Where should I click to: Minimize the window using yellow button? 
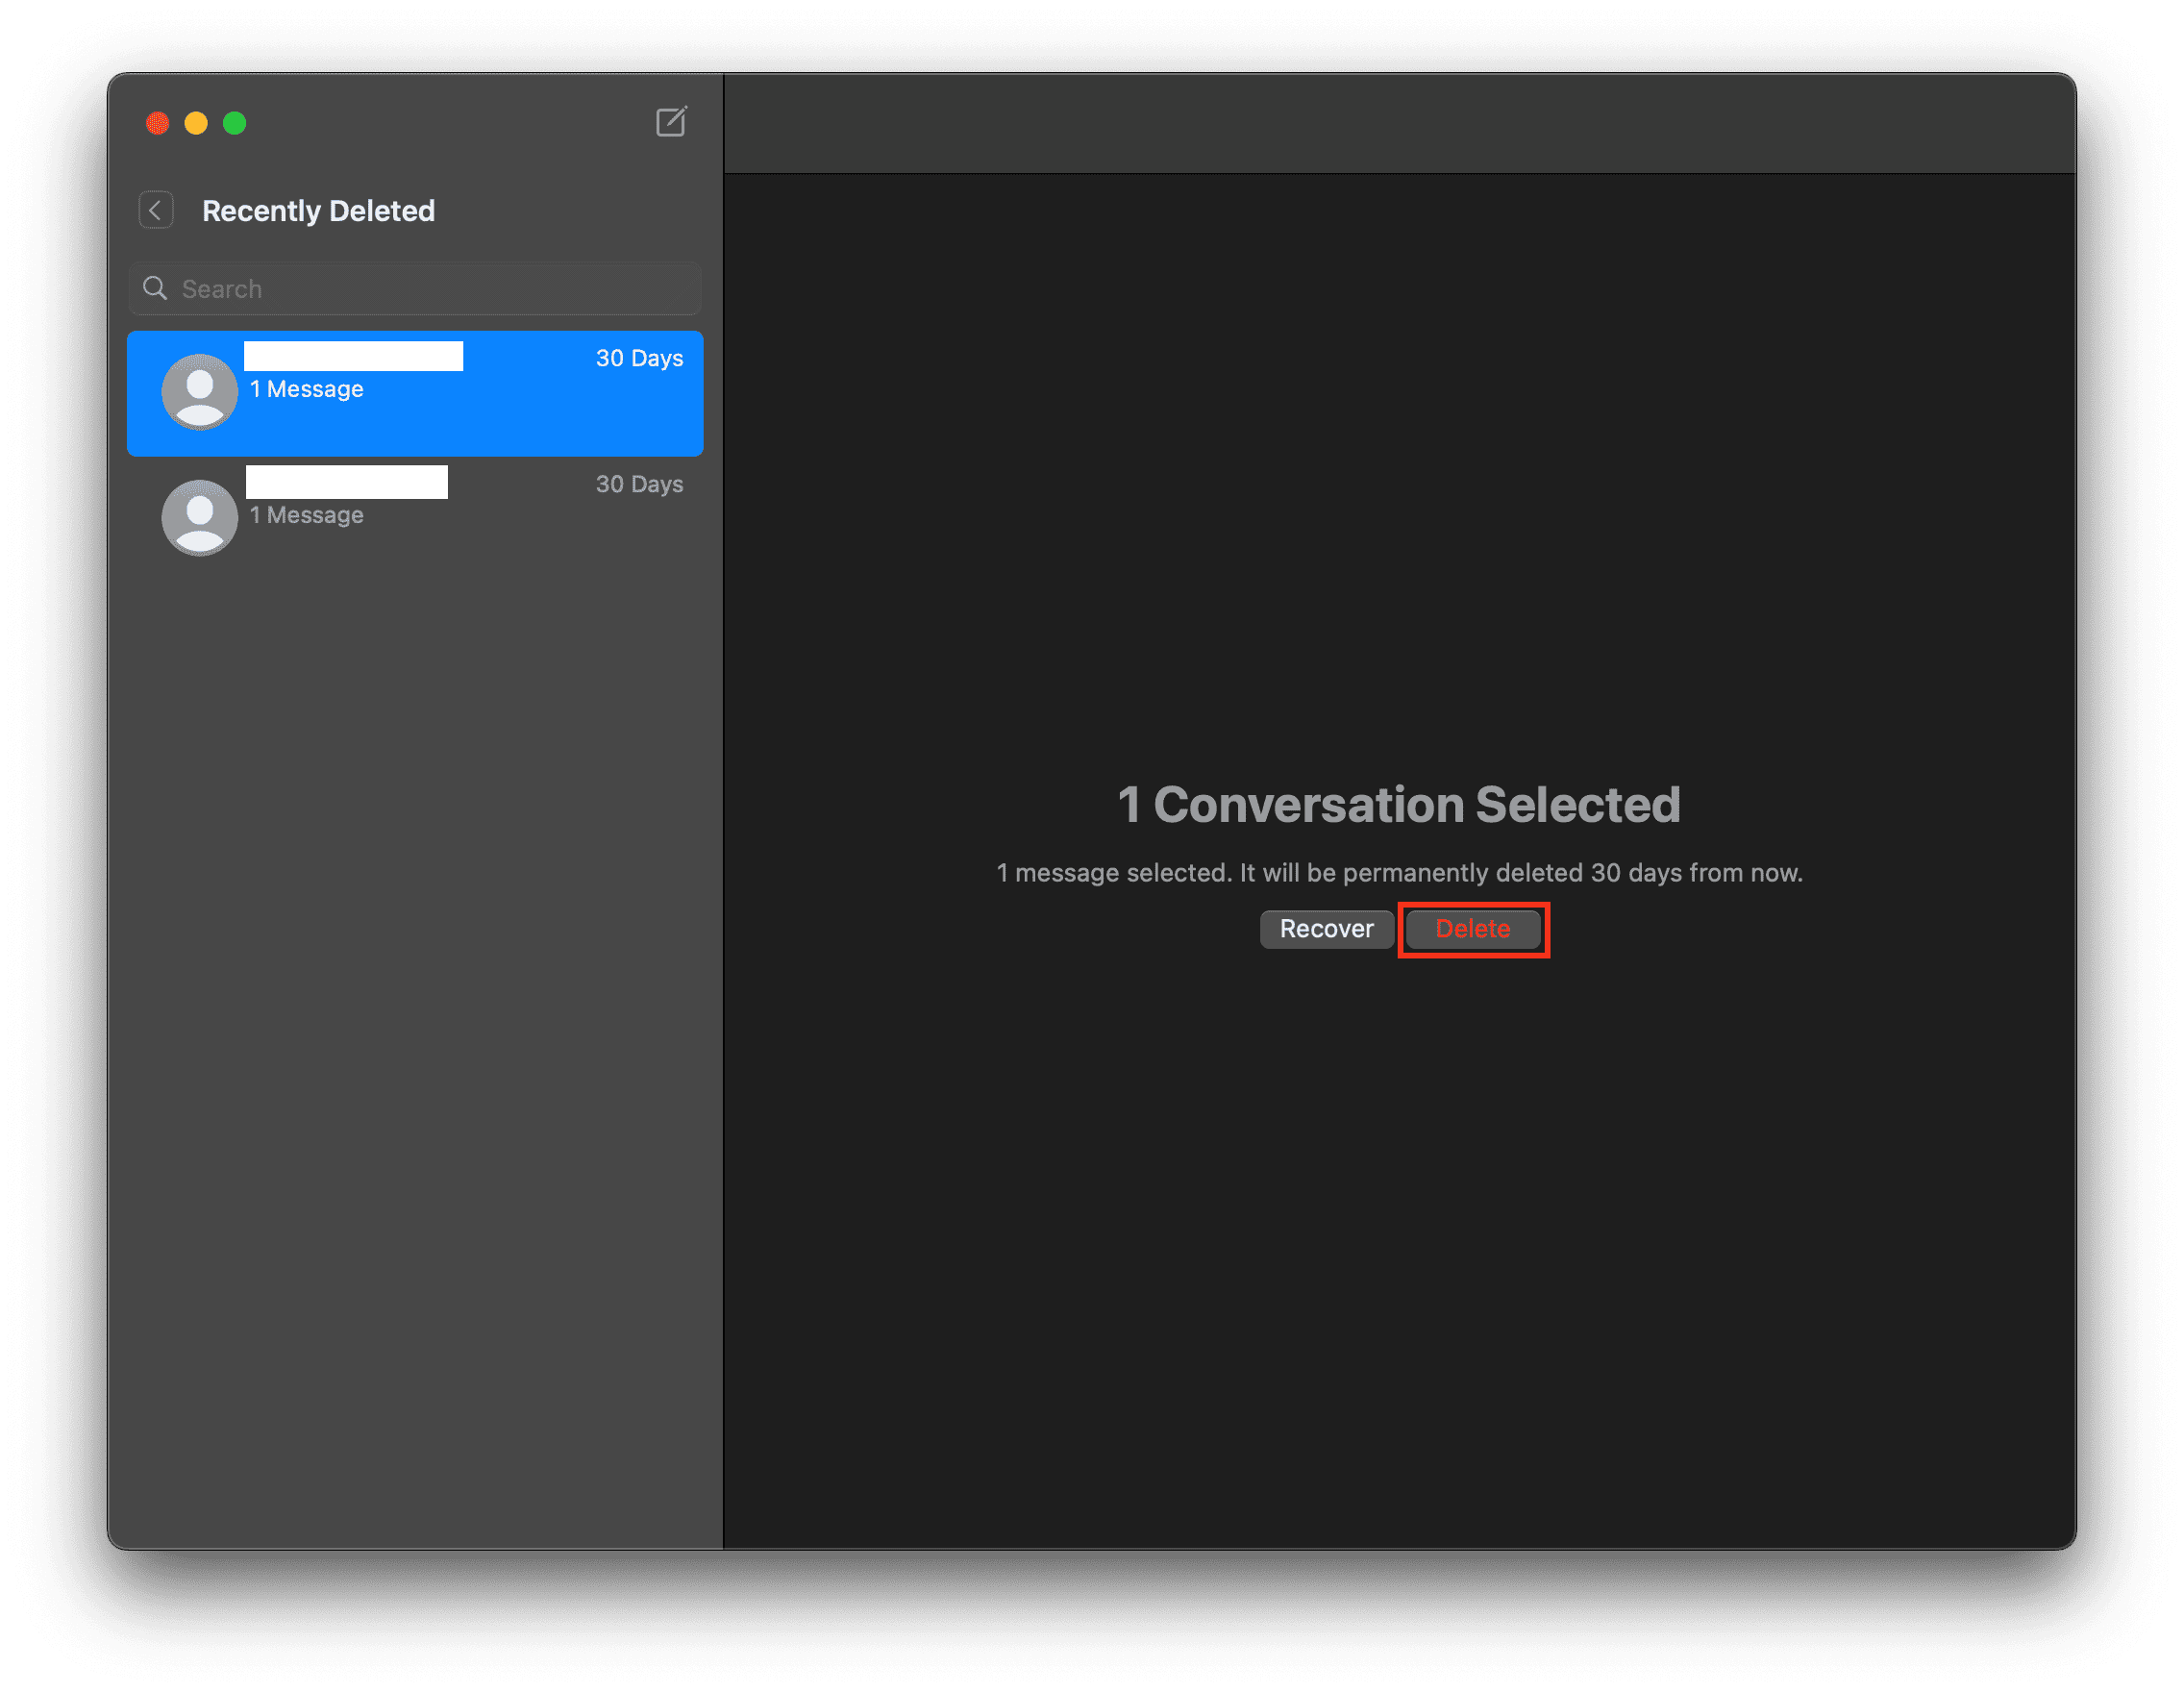pos(196,123)
